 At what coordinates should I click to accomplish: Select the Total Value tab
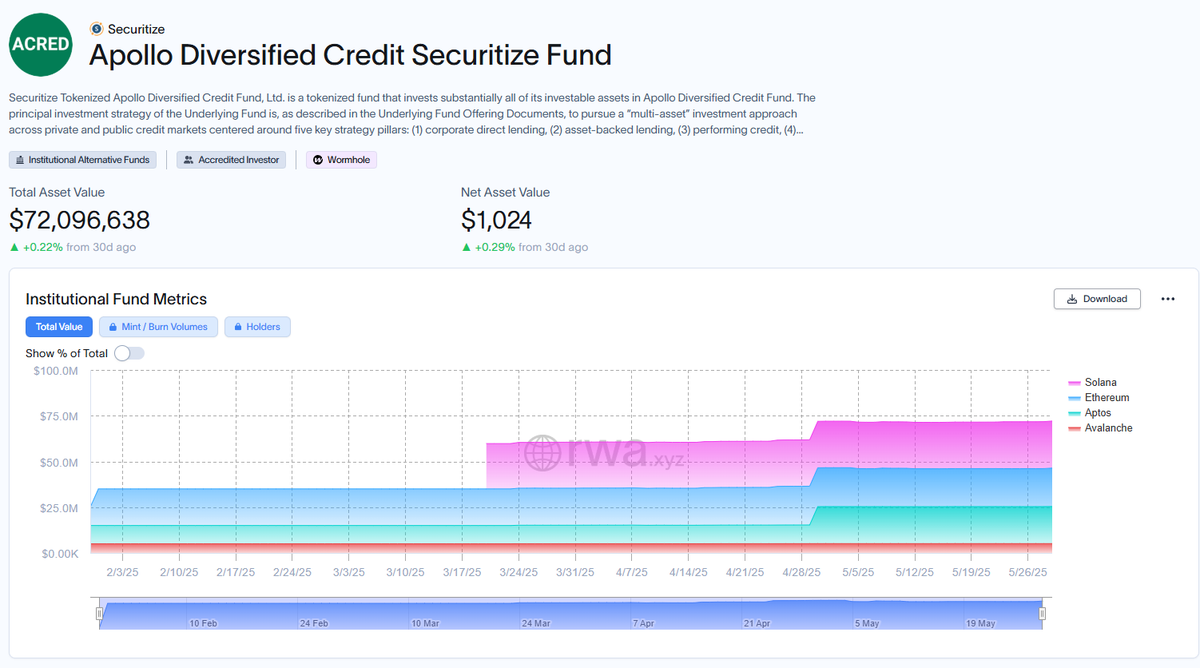[59, 327]
